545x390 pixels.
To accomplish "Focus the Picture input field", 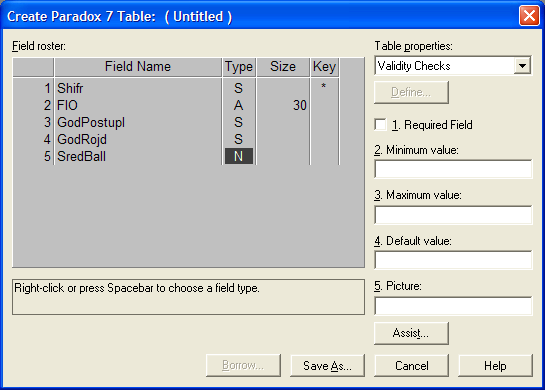I will click(453, 306).
